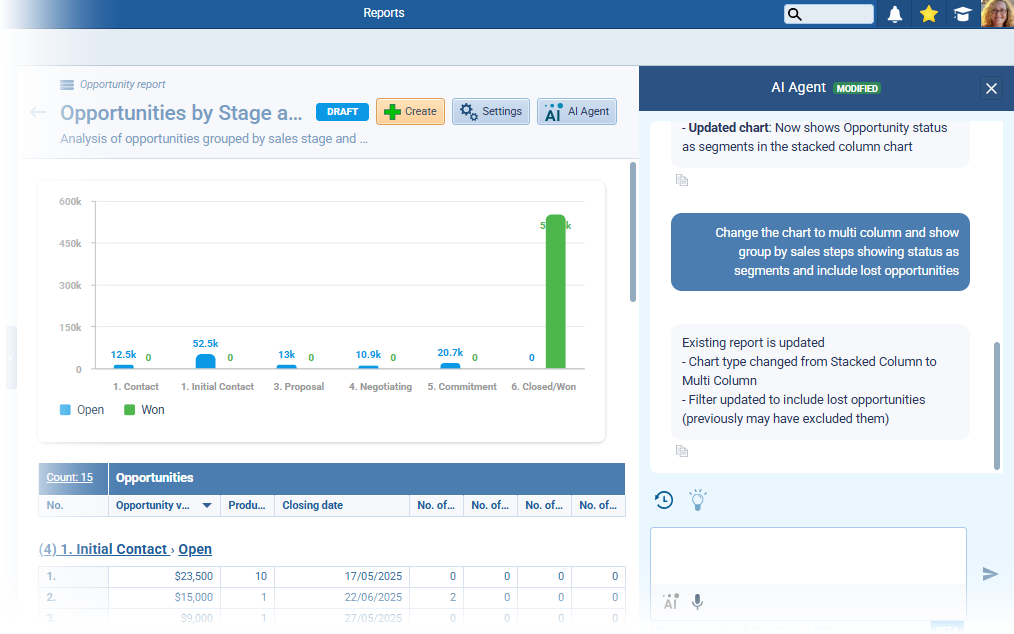Open chat history clock icon
1014x634 pixels.
(664, 500)
